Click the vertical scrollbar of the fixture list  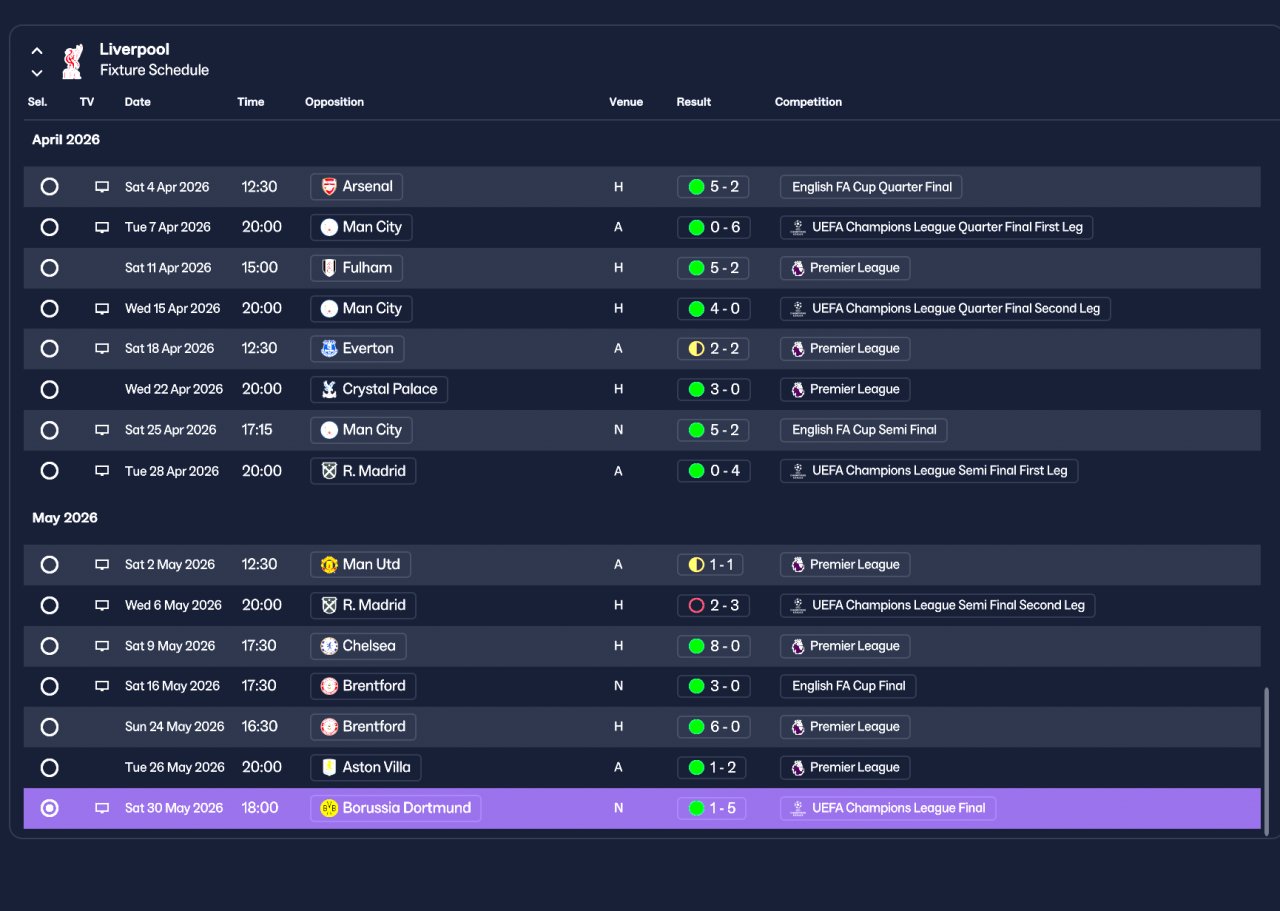1267,761
